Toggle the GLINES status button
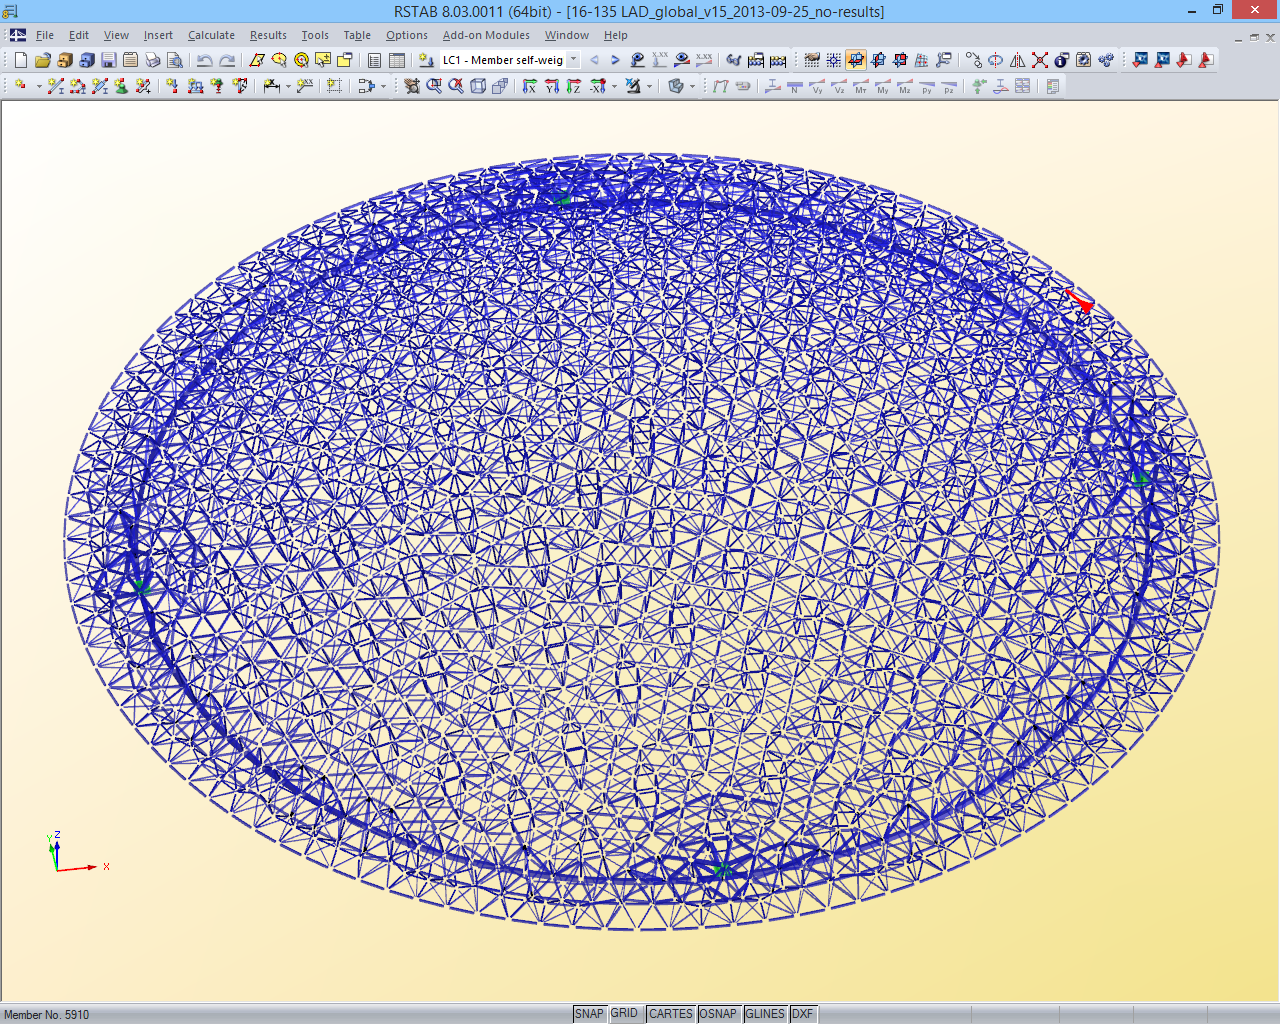This screenshot has width=1280, height=1024. pos(765,1013)
